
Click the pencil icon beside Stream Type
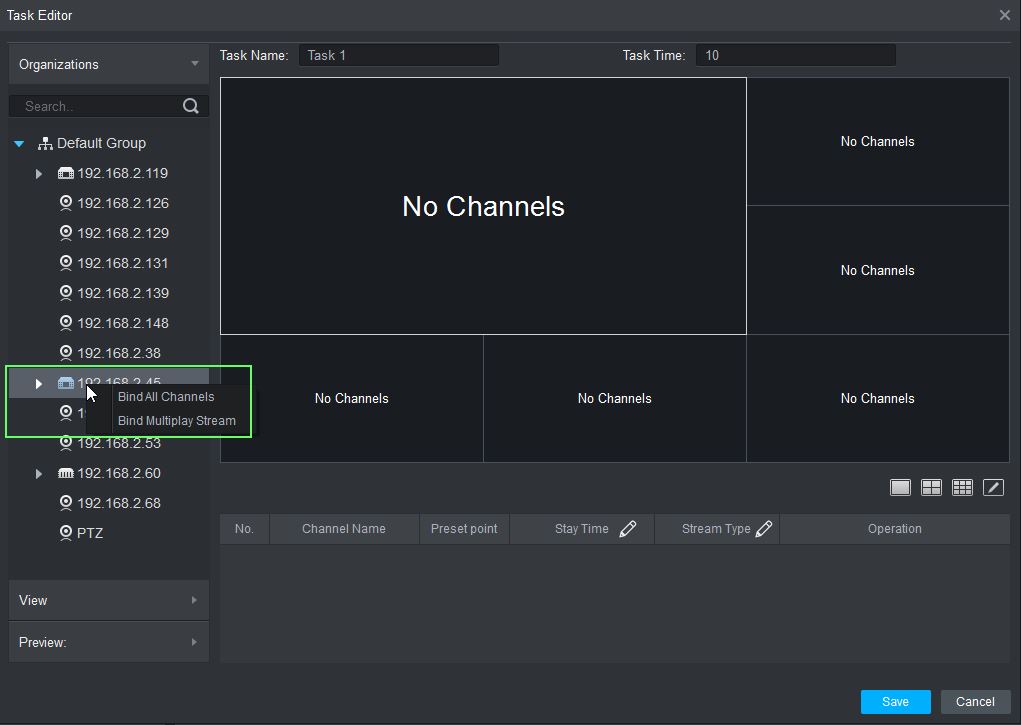pos(764,529)
